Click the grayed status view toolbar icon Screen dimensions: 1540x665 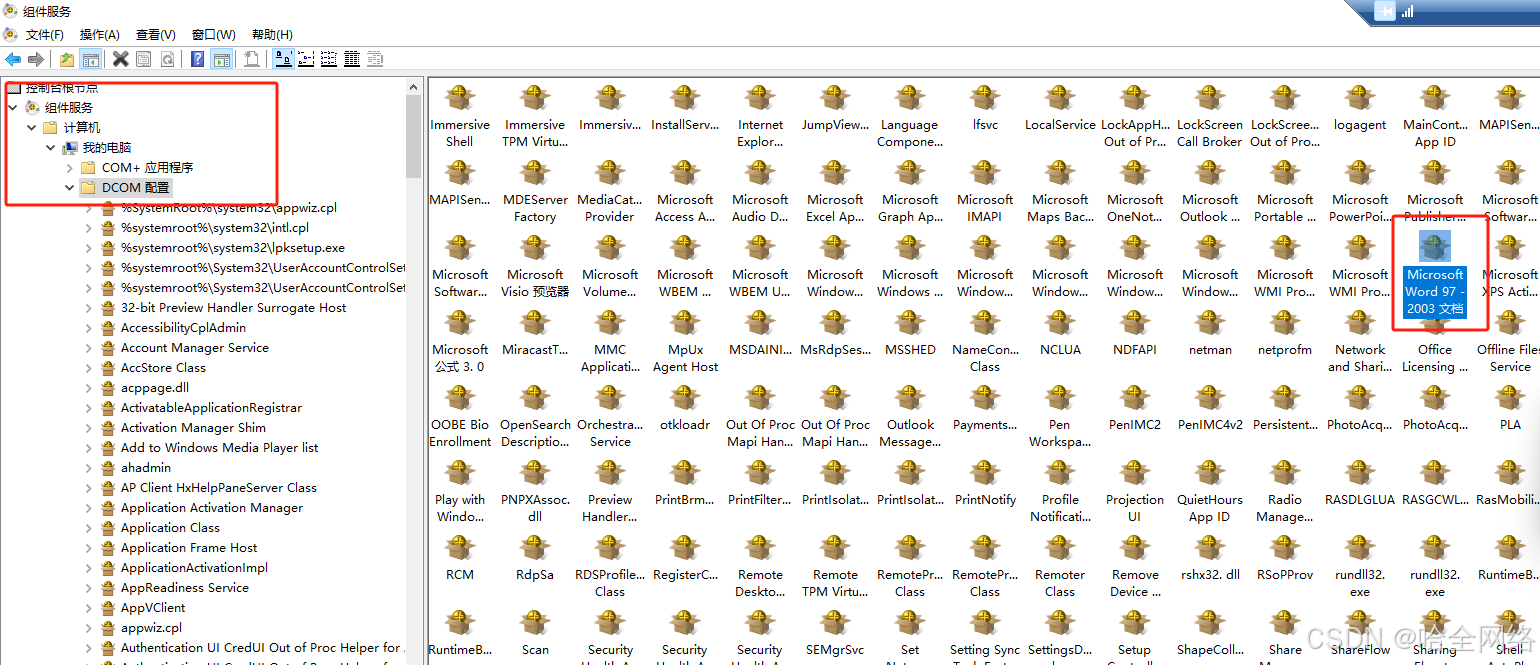coord(375,59)
